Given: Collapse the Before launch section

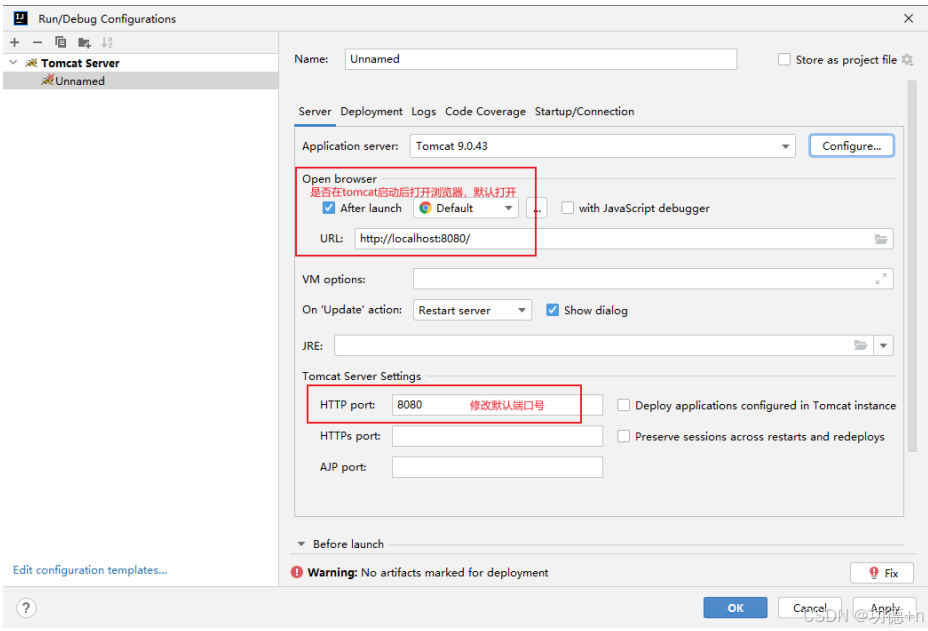Looking at the screenshot, I should pos(301,543).
